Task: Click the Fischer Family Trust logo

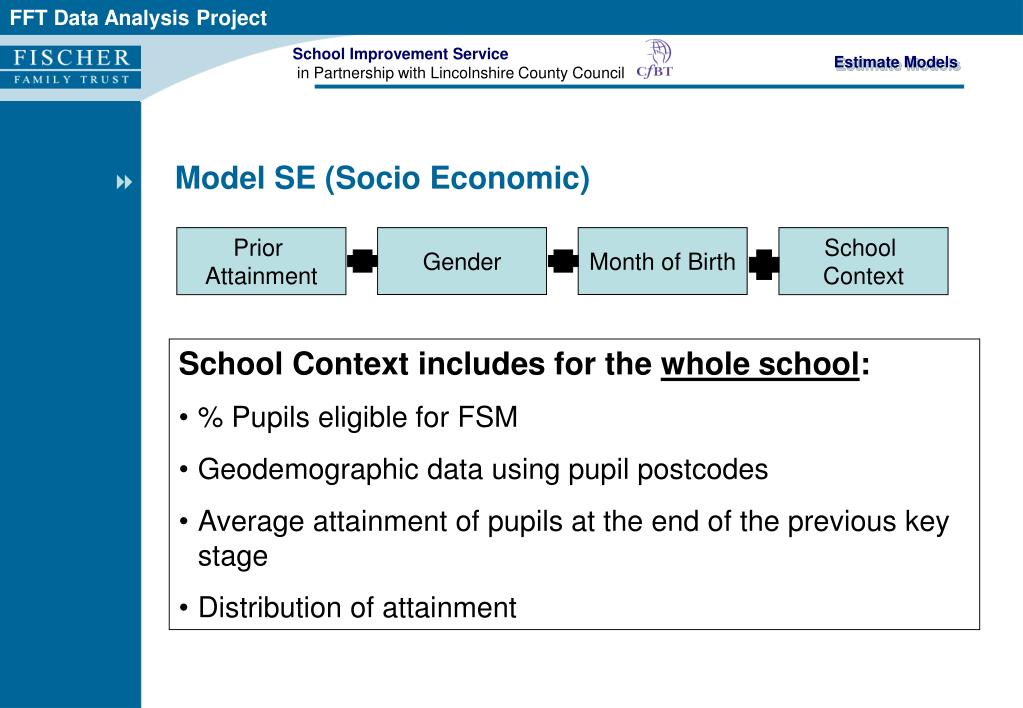Action: point(70,67)
